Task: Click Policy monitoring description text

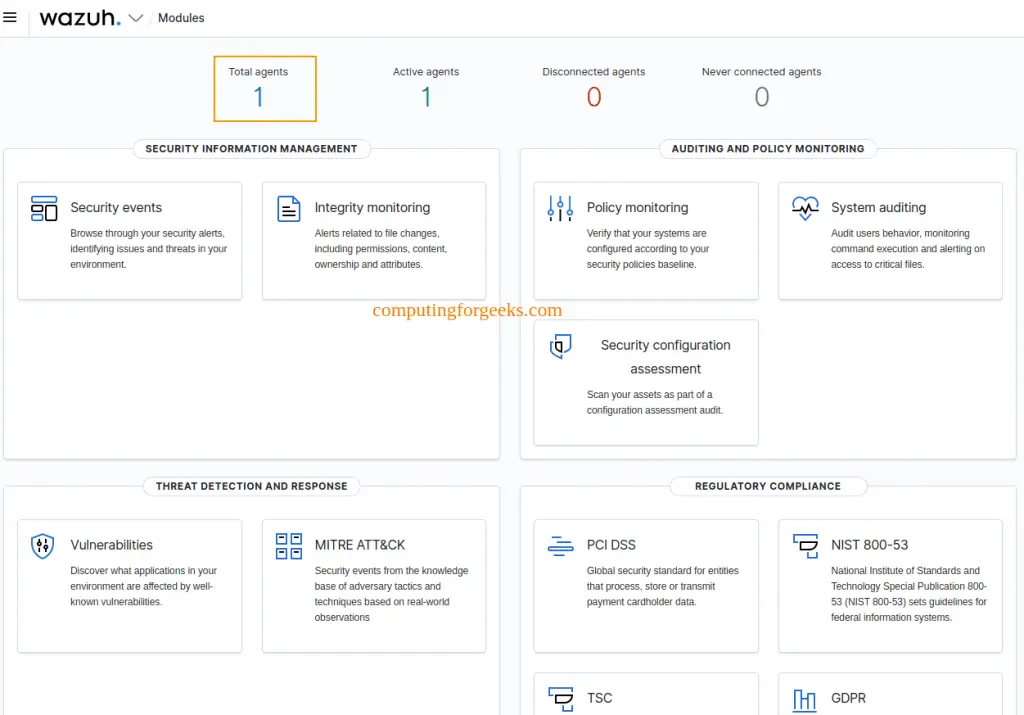Action: click(x=648, y=249)
